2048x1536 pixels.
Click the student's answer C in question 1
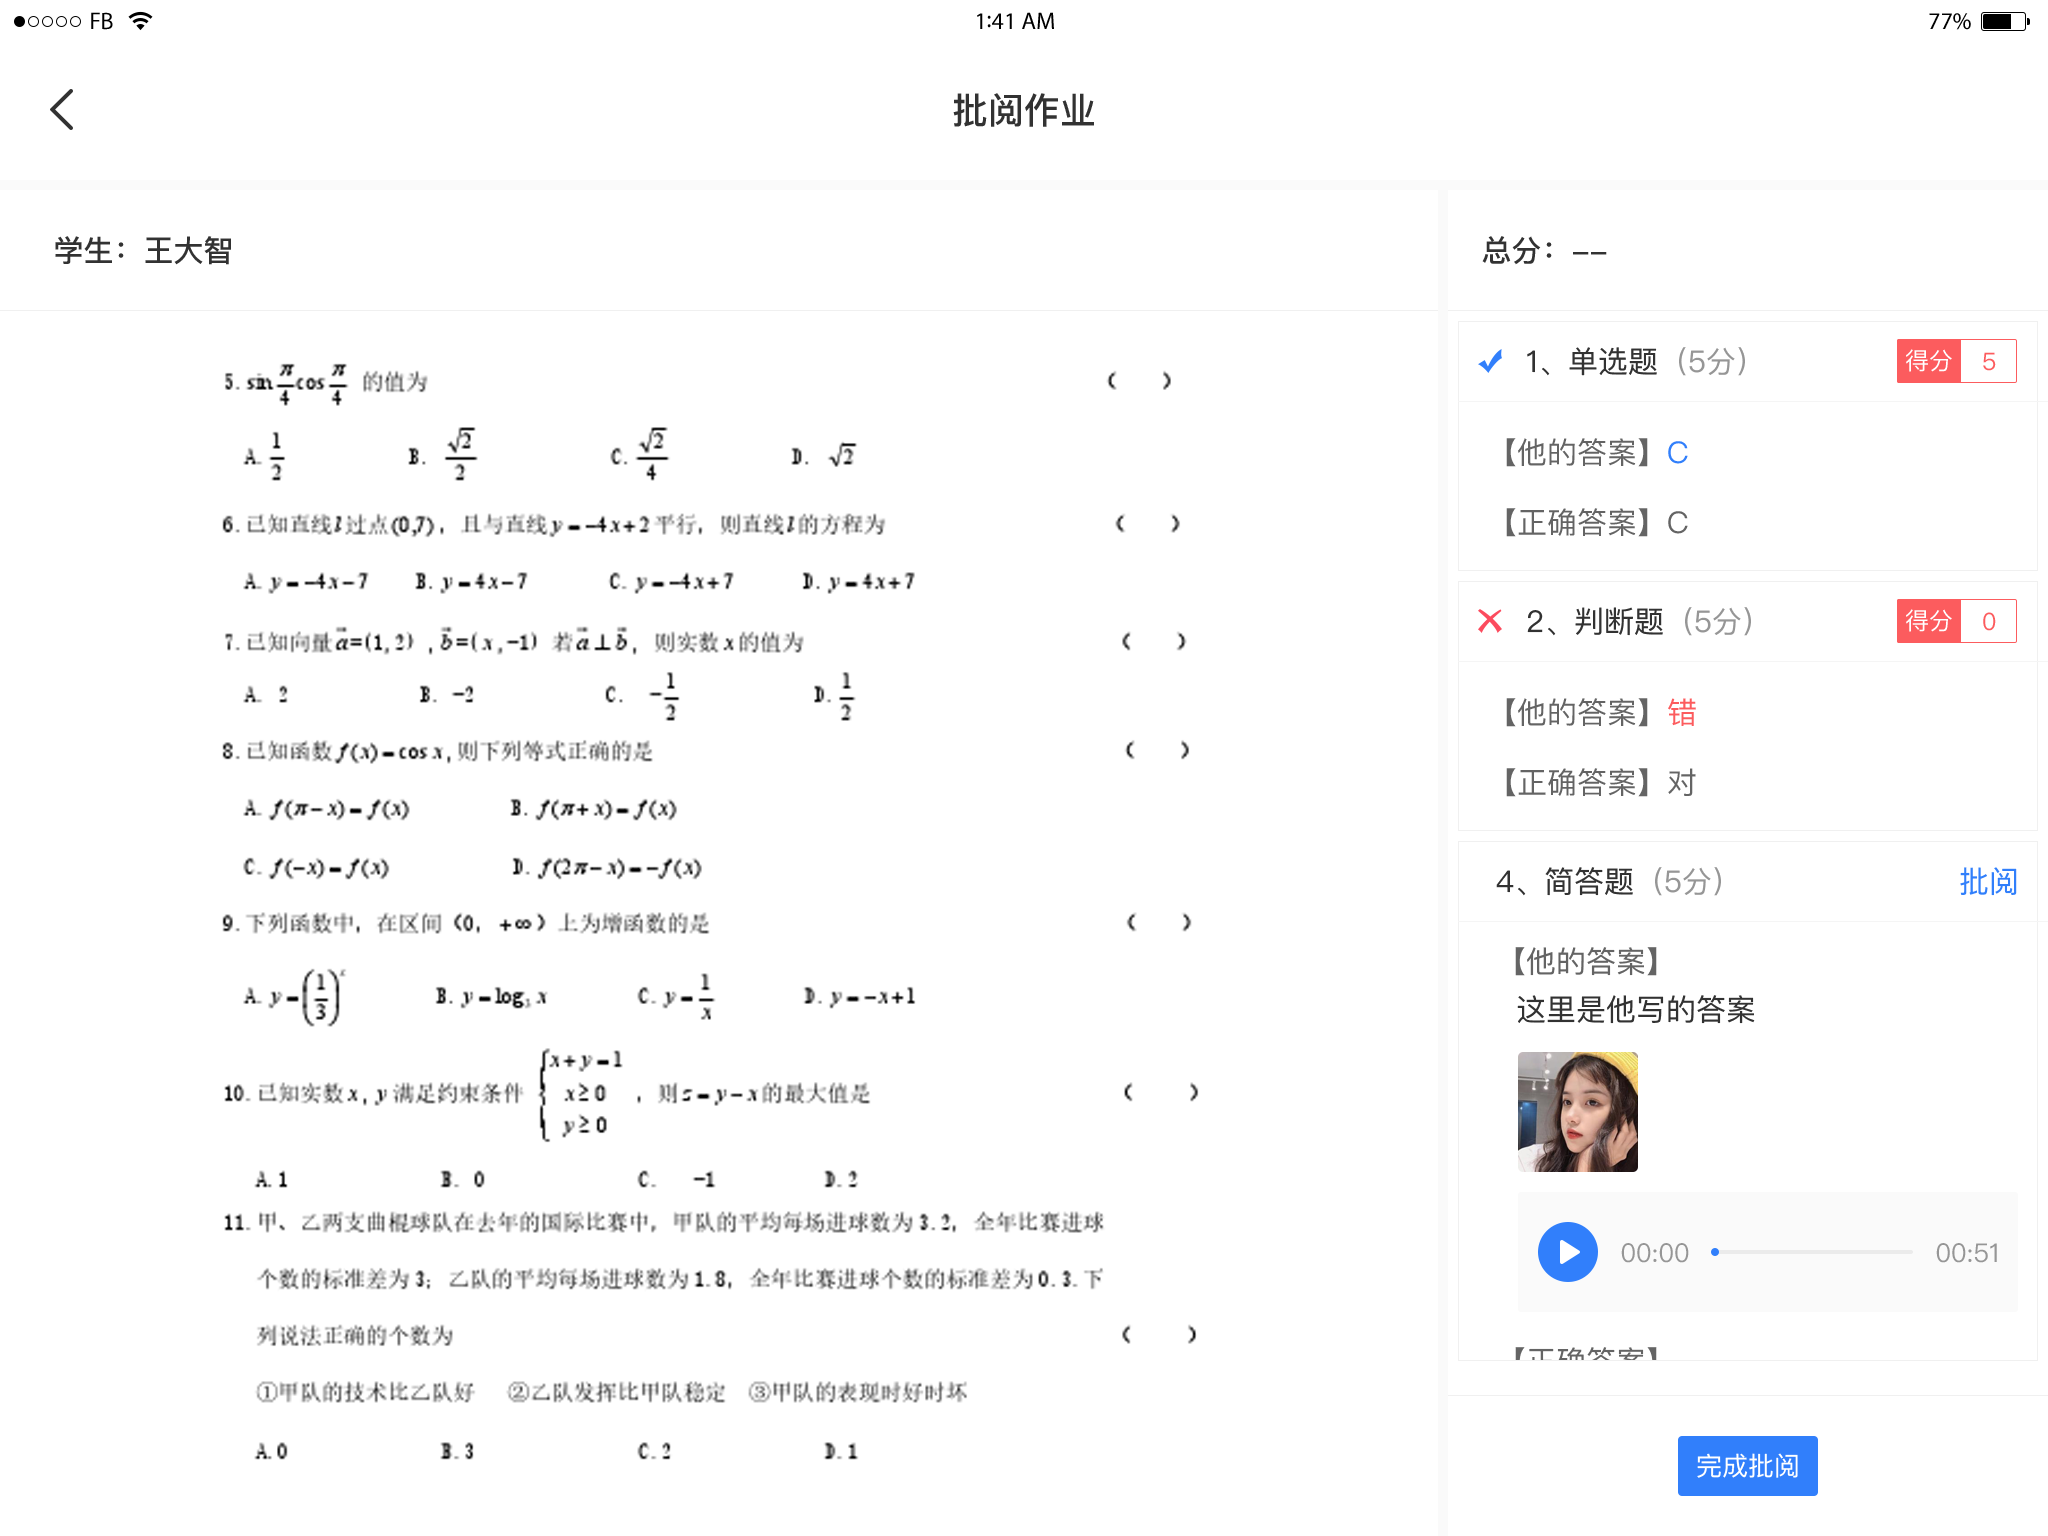[1677, 453]
